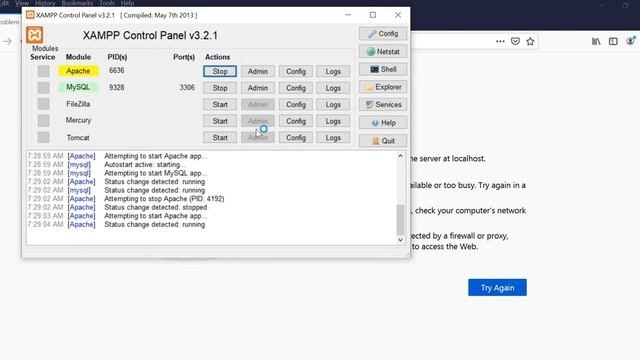Viewport: 640px width, 360px height.
Task: Open Firefox Help menu
Action: coord(127,3)
